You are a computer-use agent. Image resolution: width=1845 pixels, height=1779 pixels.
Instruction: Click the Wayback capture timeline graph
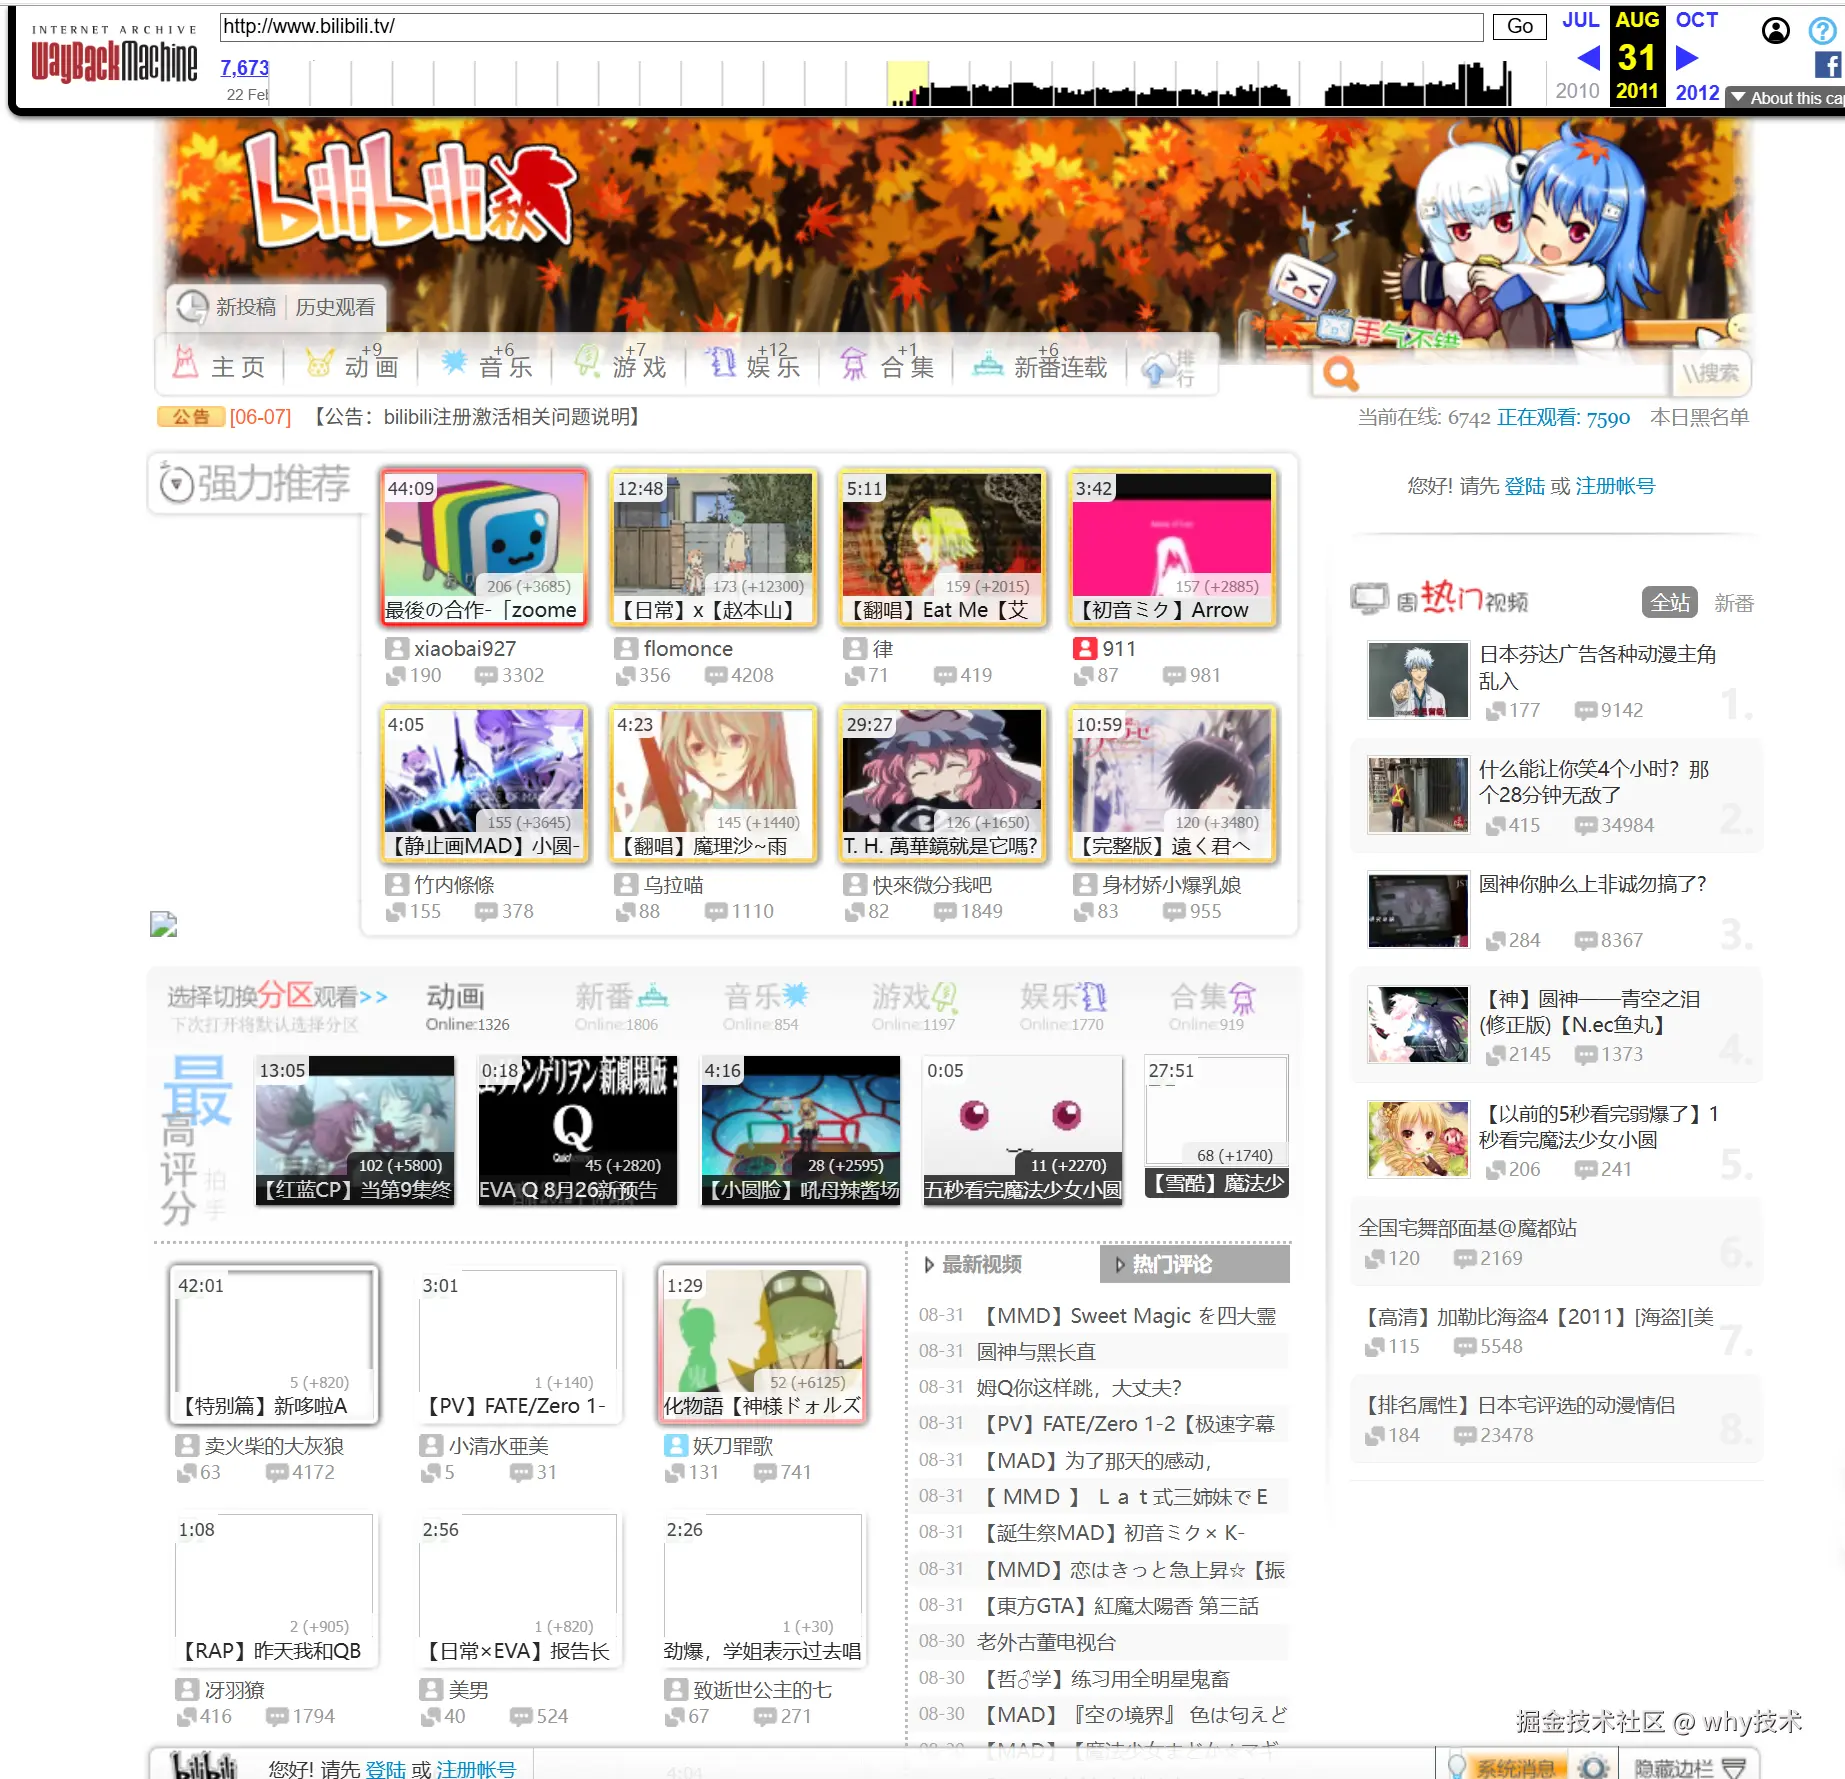click(x=910, y=82)
